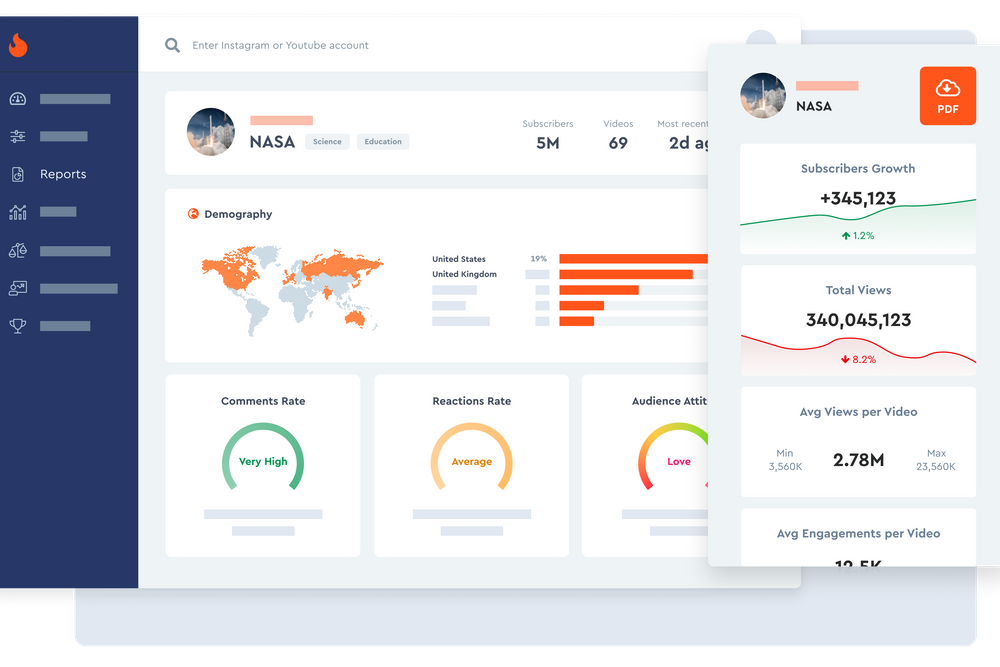Focus the Instagram or Youtube account search field

tap(280, 45)
